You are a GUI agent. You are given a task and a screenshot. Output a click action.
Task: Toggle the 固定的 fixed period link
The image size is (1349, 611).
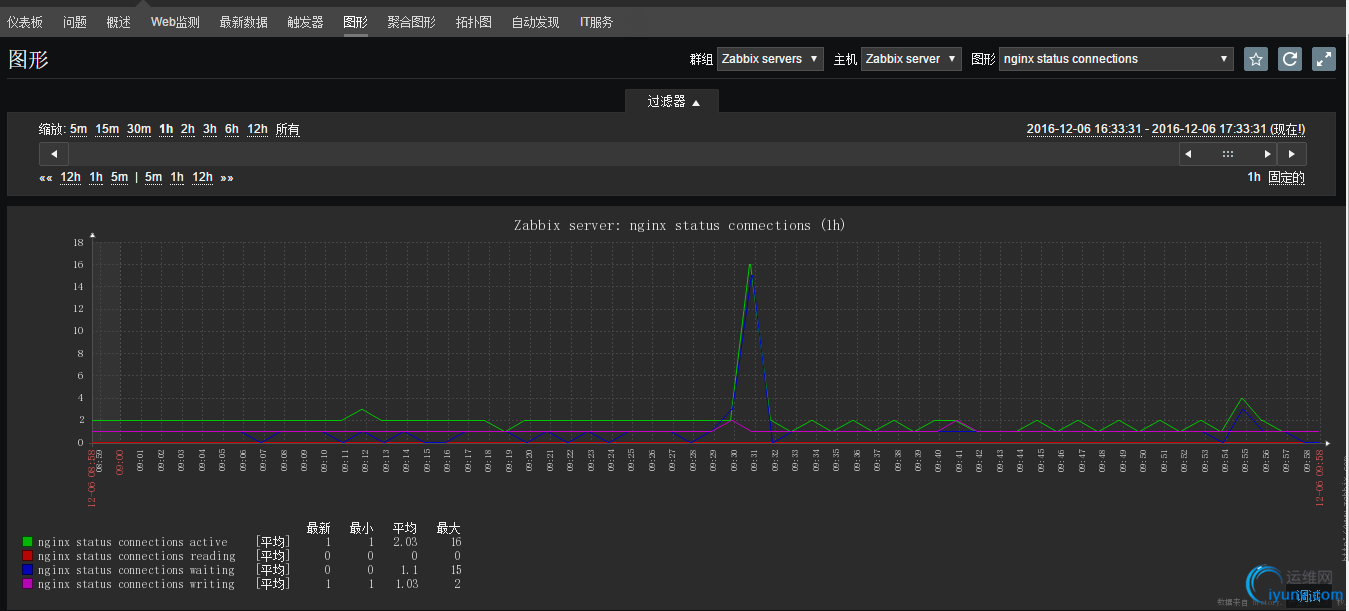(1287, 178)
